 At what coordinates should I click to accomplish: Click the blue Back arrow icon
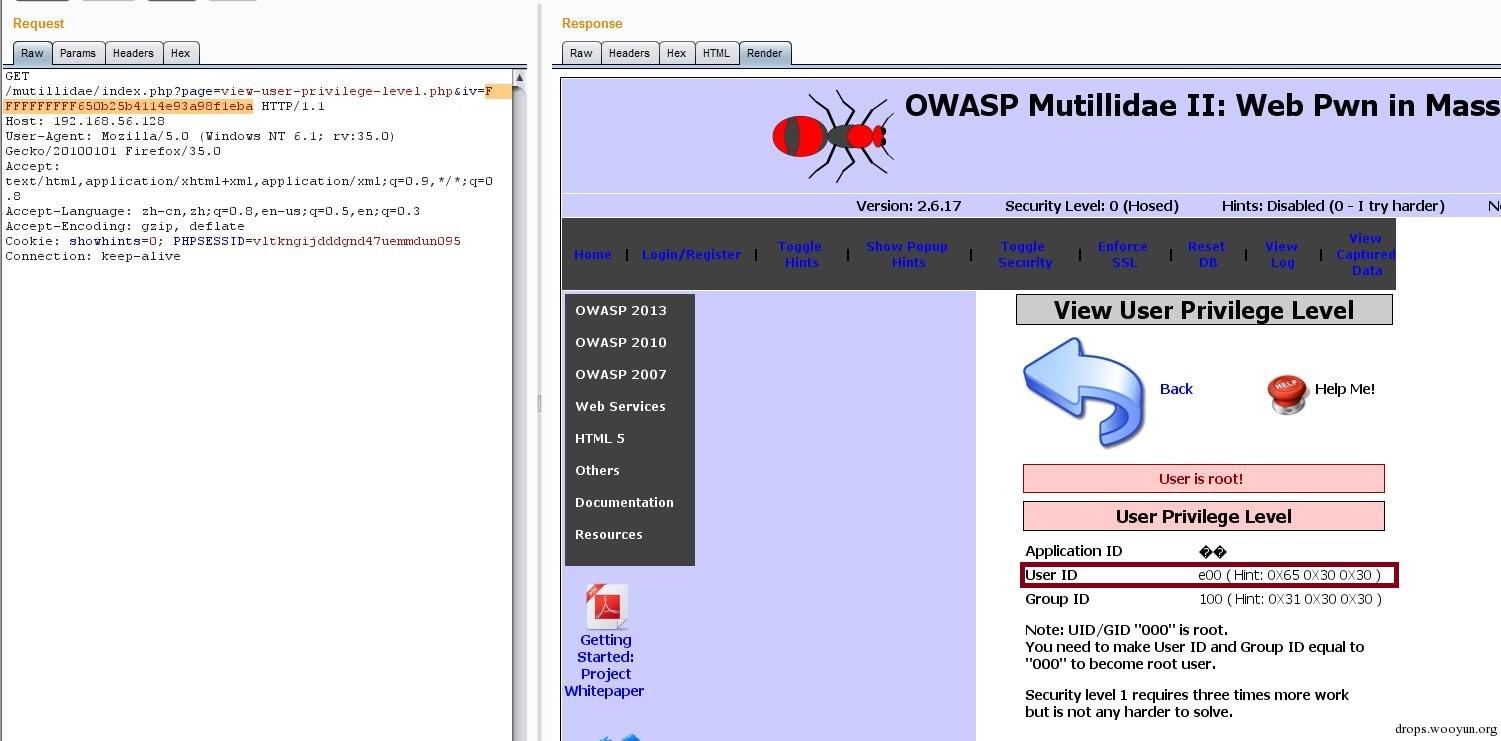(1084, 391)
